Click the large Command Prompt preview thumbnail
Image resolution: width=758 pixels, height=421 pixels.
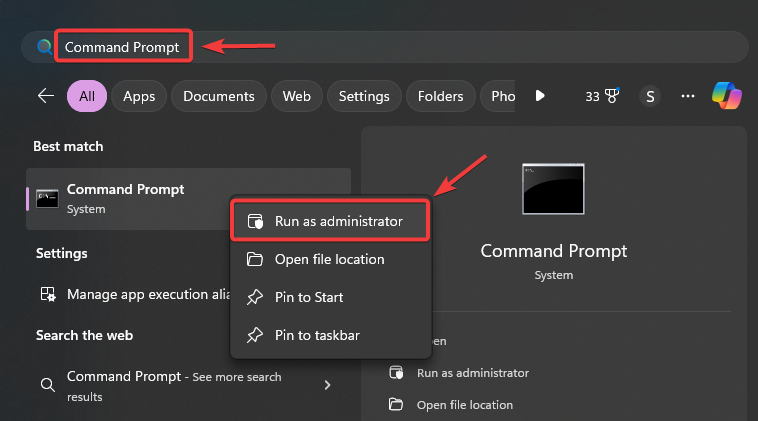point(553,189)
